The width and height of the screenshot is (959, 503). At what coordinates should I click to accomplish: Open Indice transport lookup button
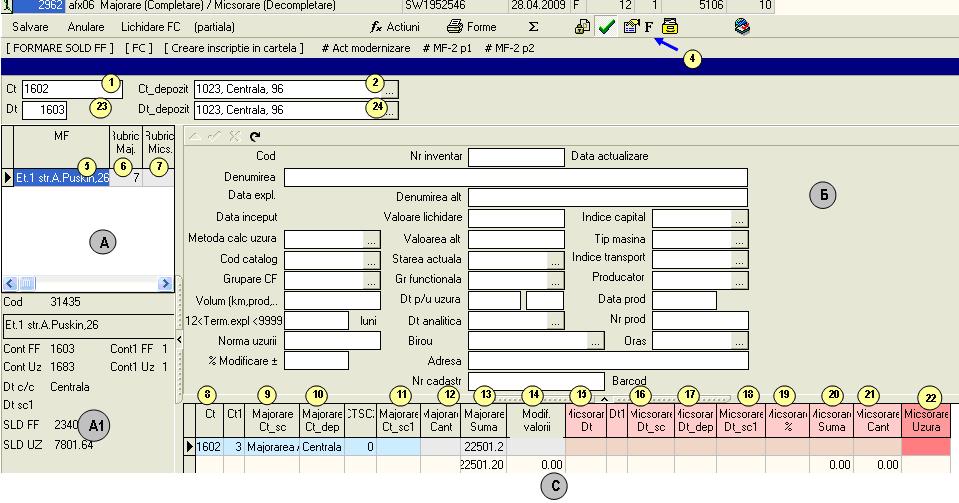tap(739, 261)
